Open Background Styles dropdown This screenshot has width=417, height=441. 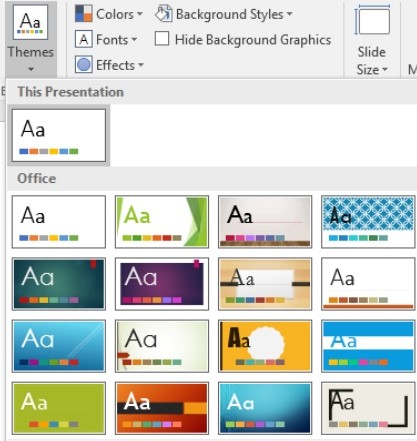click(223, 14)
